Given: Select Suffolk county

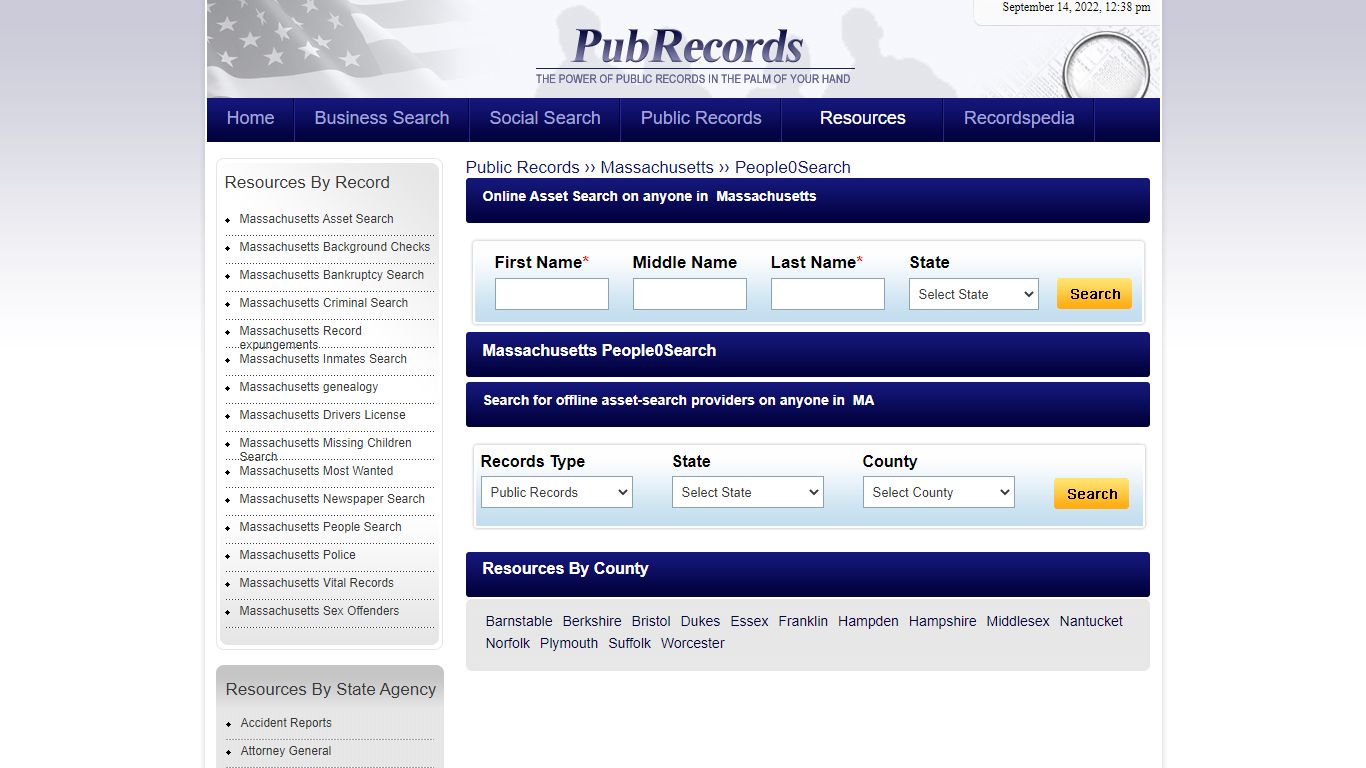Looking at the screenshot, I should pyautogui.click(x=630, y=643).
